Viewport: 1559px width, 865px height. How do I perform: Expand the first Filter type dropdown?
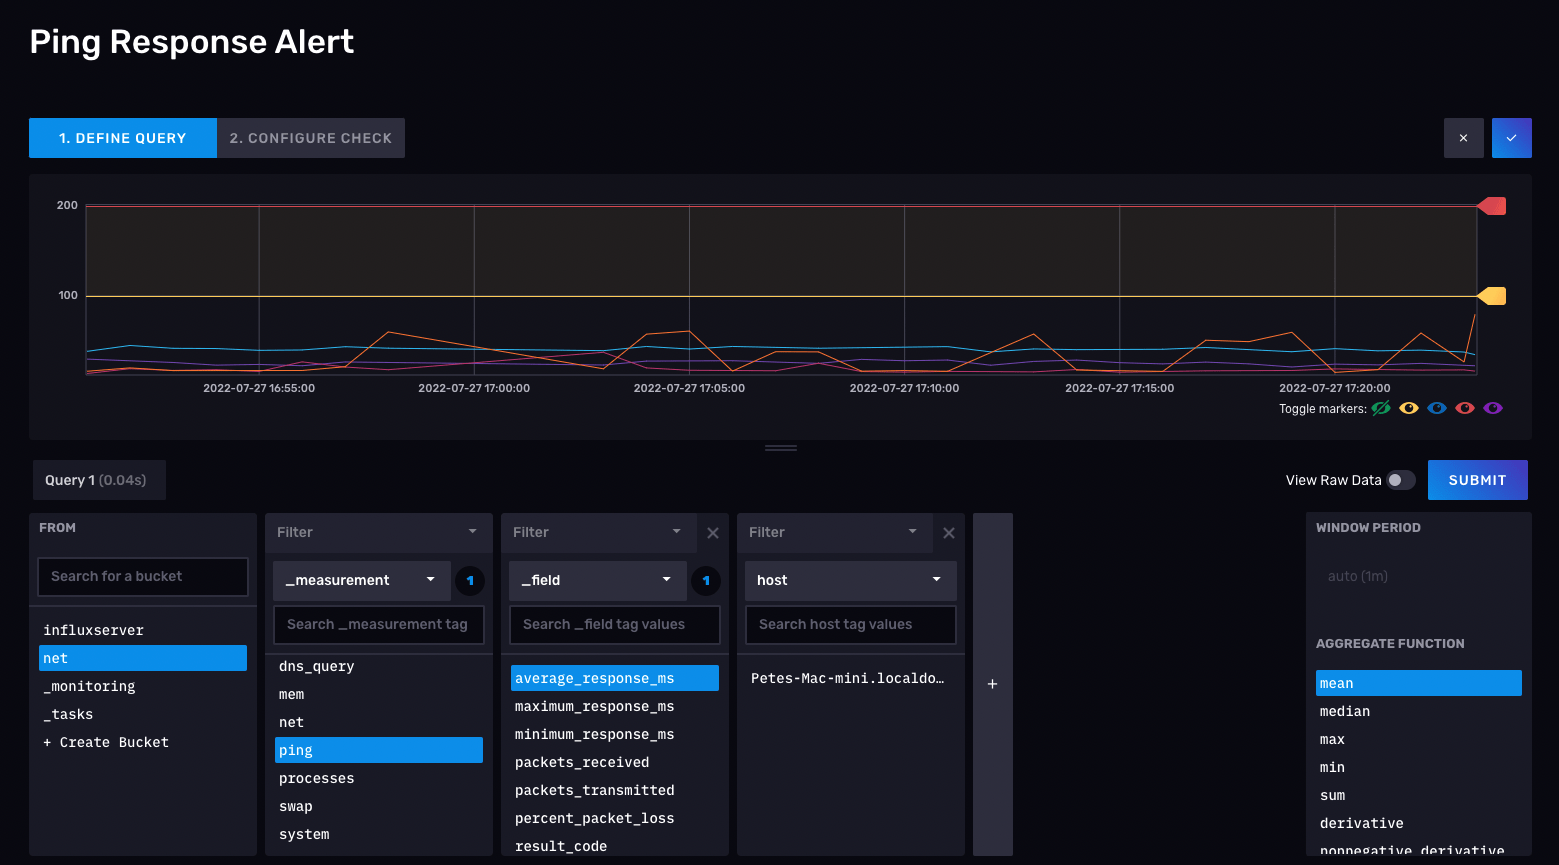[378, 532]
